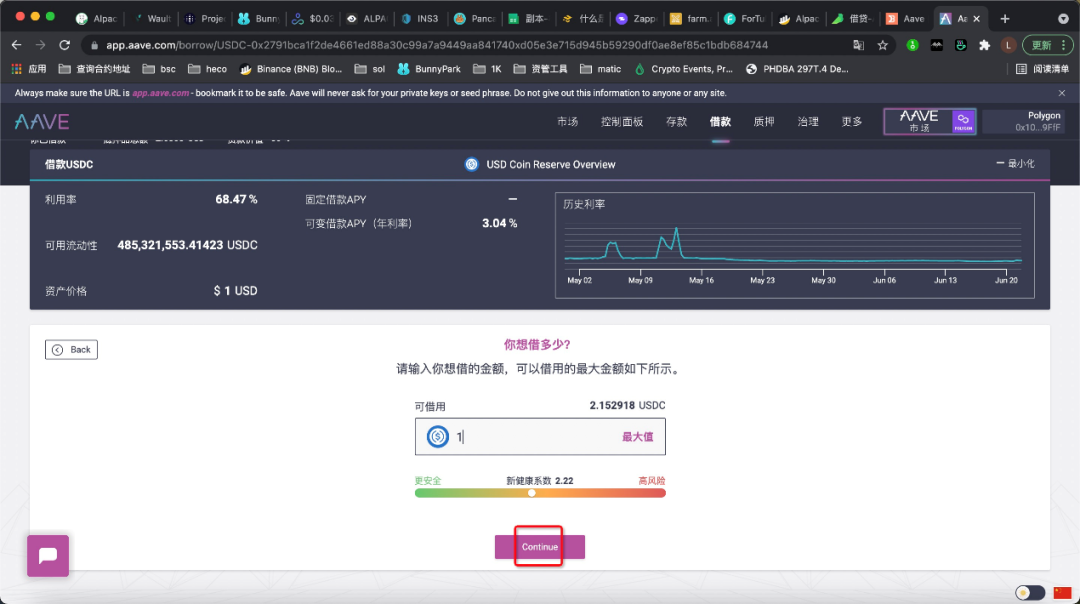The height and width of the screenshot is (604, 1080).
Task: Dismiss the URL safety warning banner
Action: pyautogui.click(x=1062, y=93)
